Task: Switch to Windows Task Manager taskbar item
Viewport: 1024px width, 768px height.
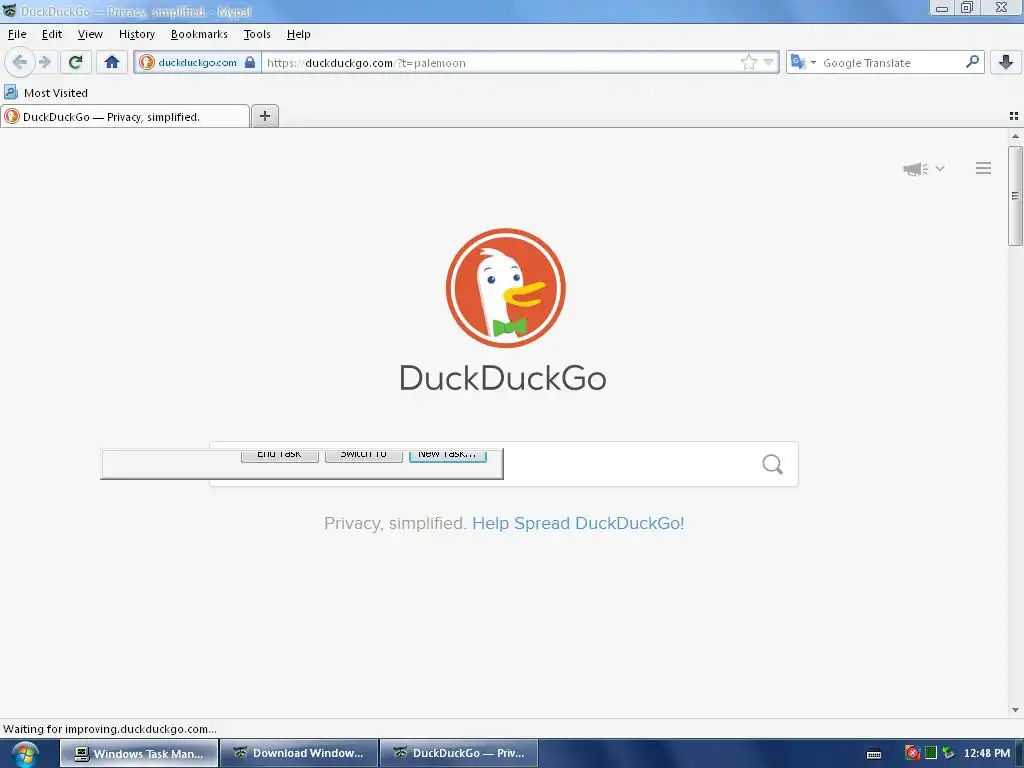Action: (x=139, y=753)
